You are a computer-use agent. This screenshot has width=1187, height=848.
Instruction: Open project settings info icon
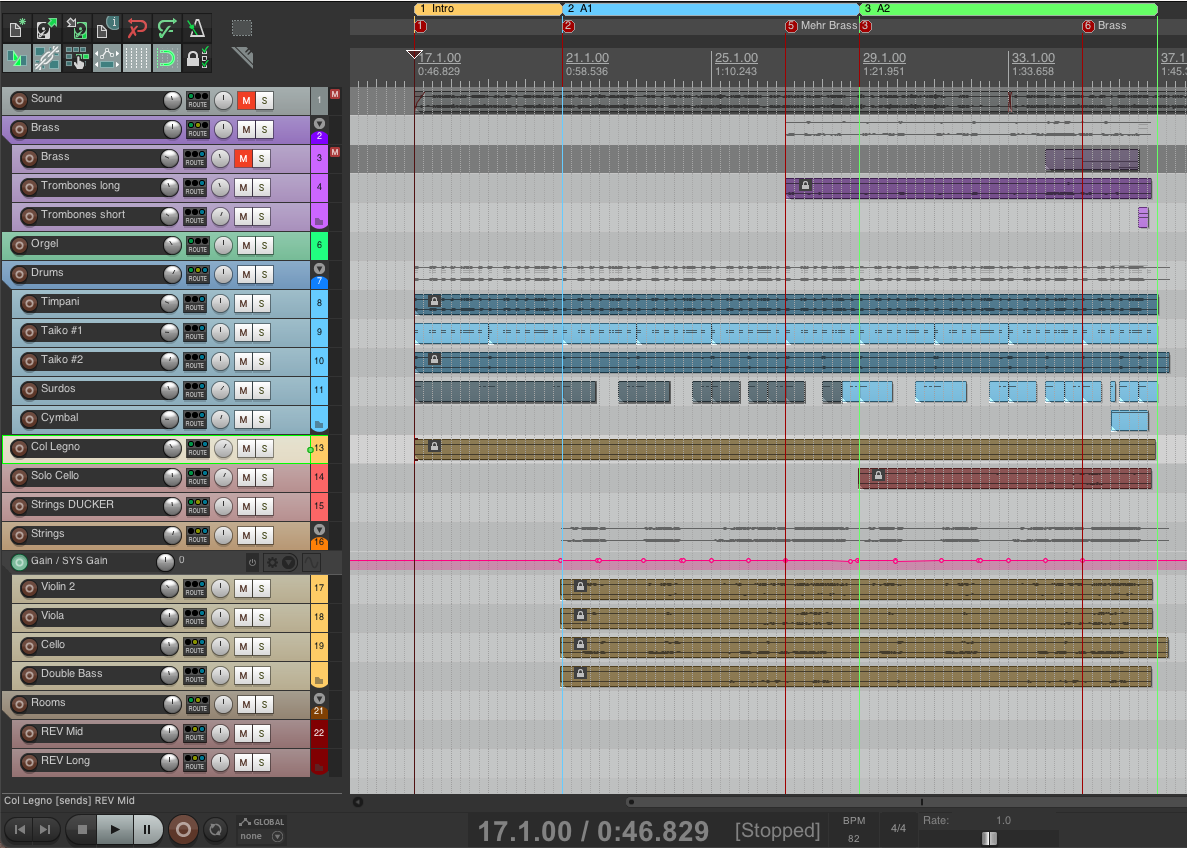tap(107, 28)
